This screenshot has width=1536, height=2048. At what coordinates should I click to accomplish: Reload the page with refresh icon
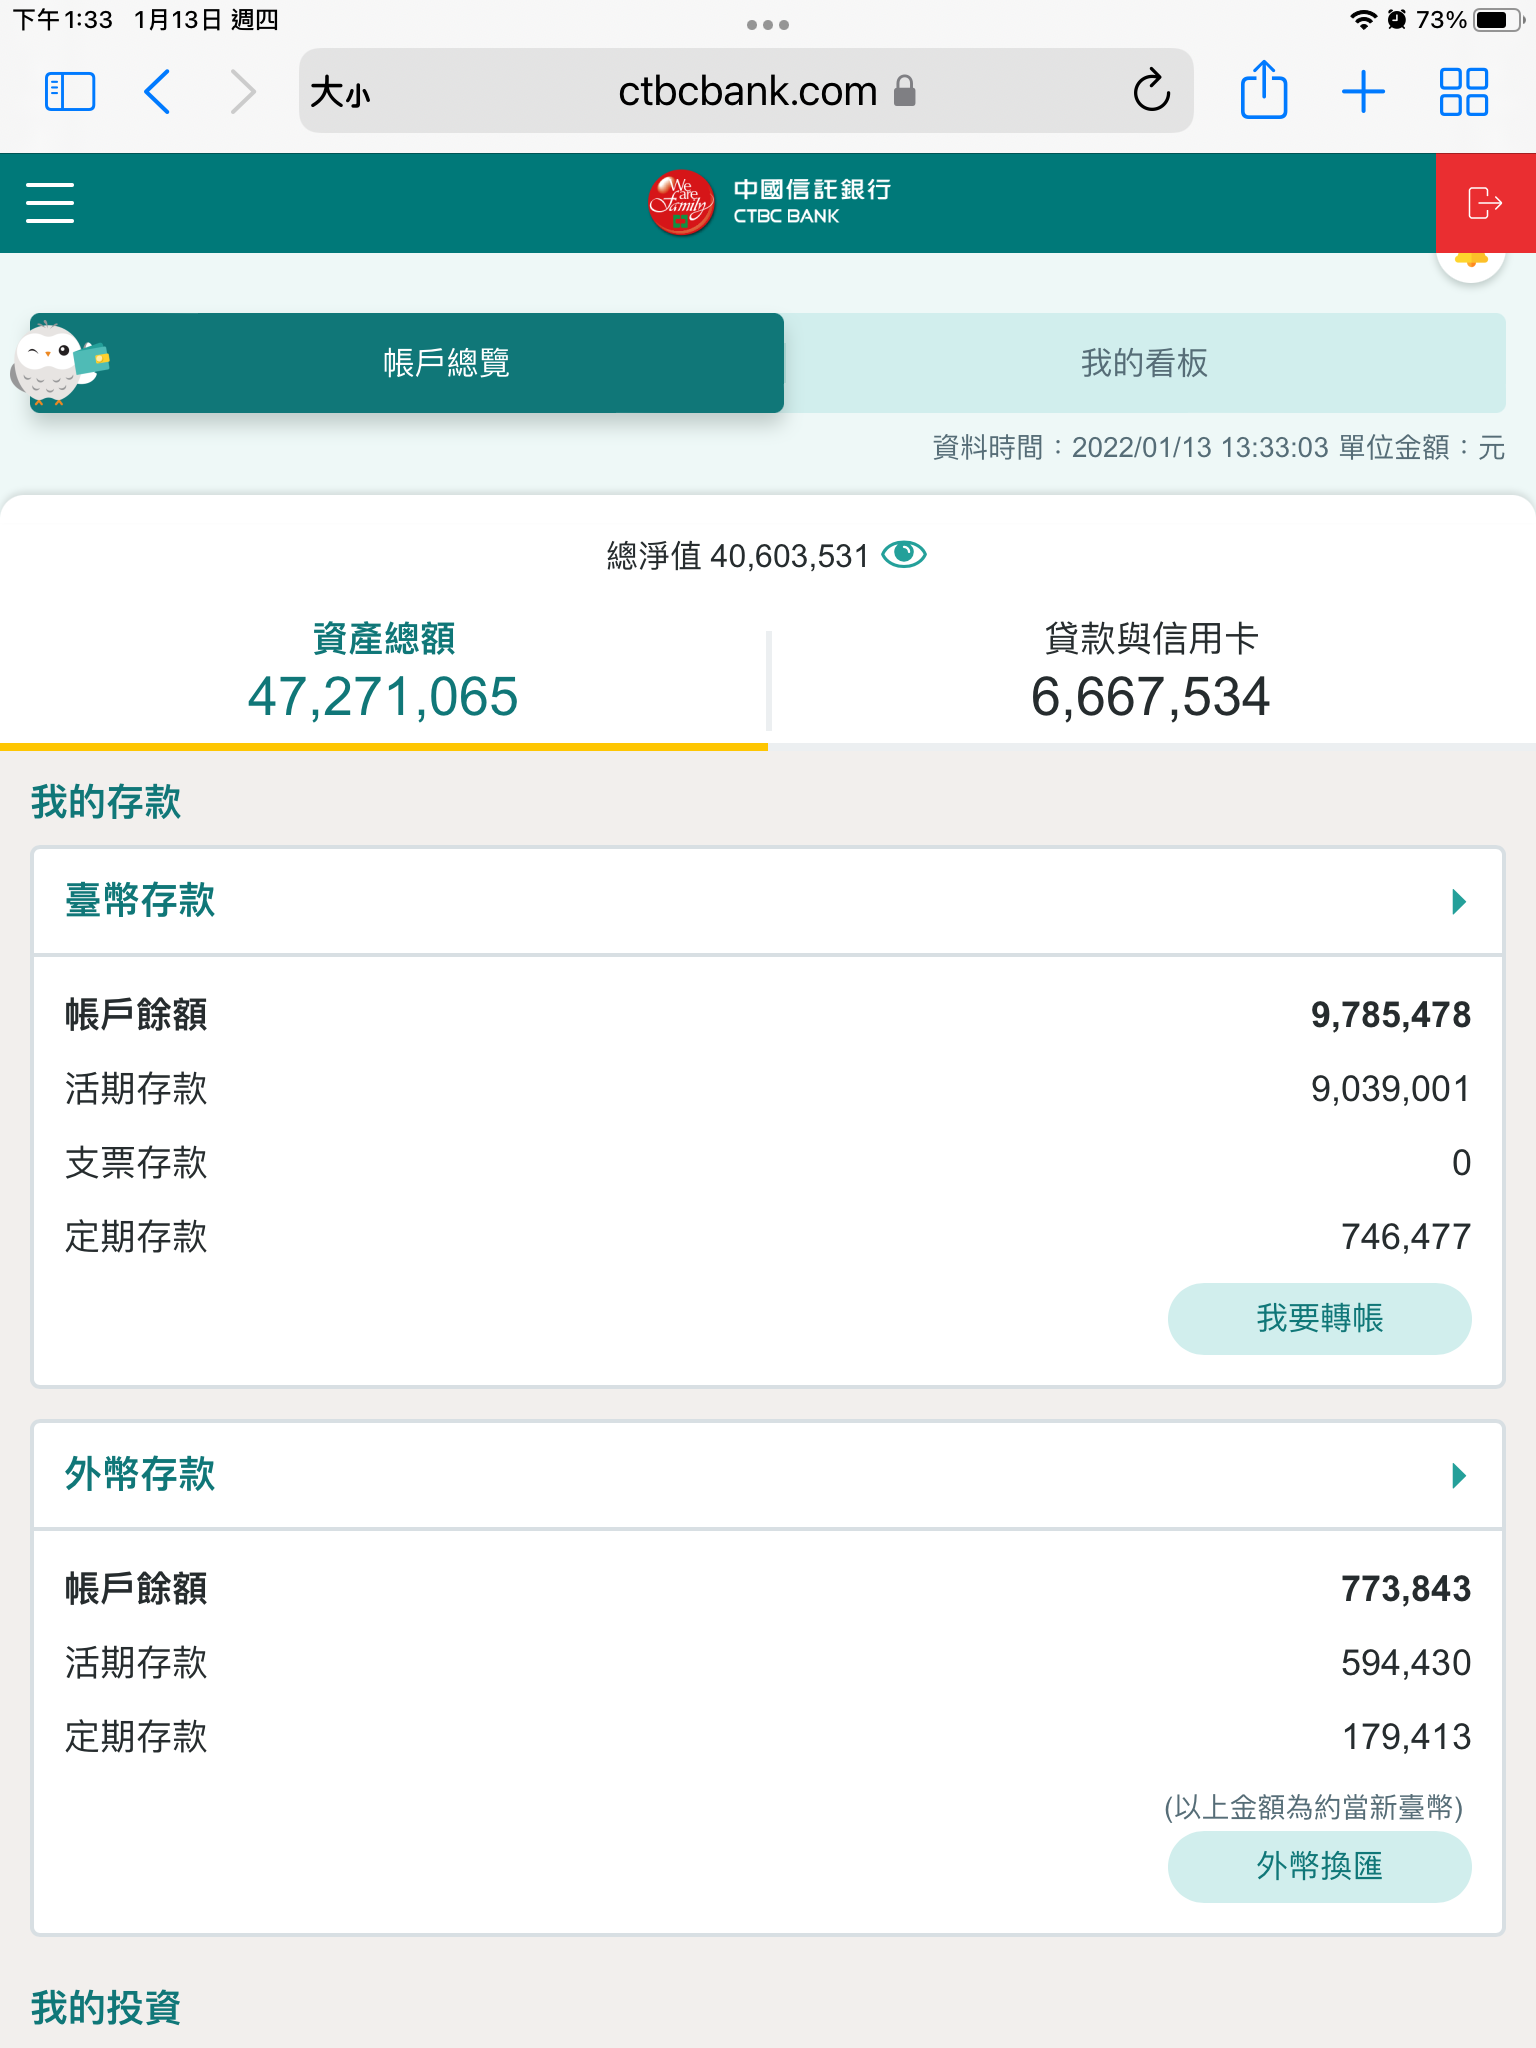pos(1151,92)
